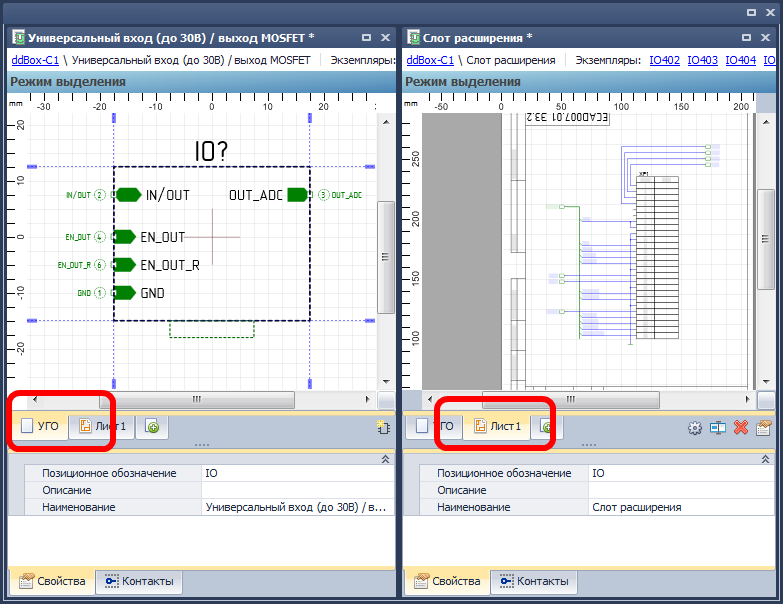Click the monitor display icon in right panel
Viewport: 783px width, 604px height.
(x=718, y=427)
